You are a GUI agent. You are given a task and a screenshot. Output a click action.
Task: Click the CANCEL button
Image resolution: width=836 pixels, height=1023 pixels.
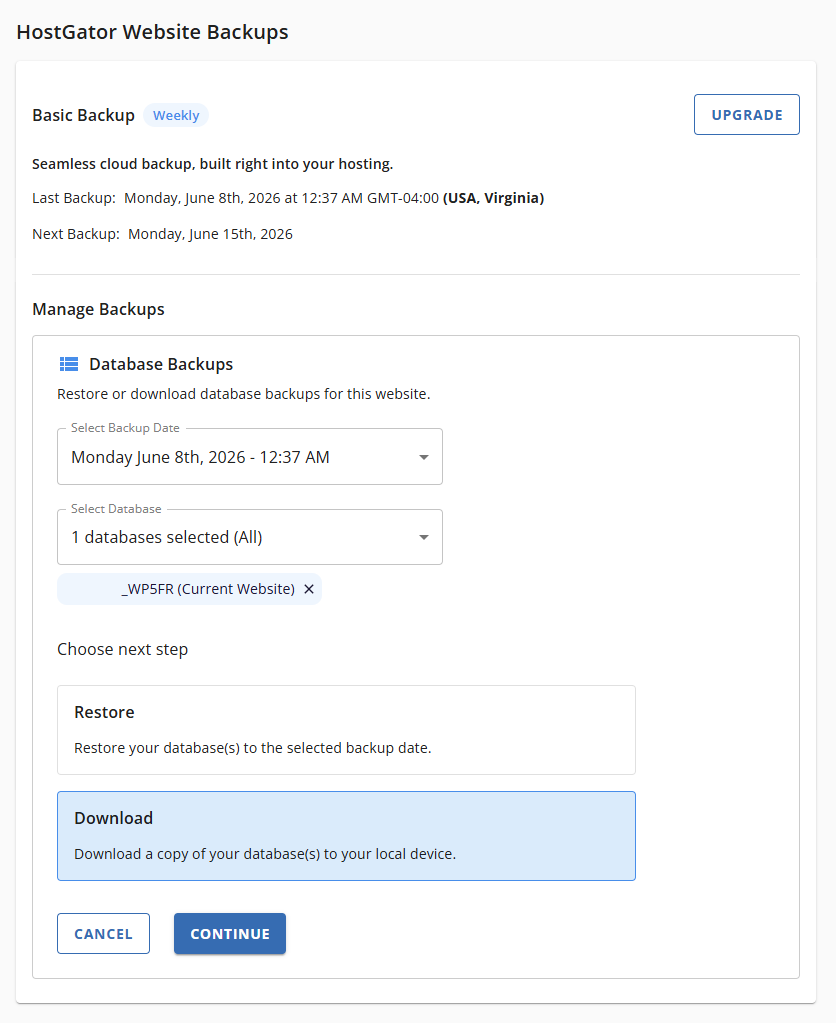pos(103,934)
